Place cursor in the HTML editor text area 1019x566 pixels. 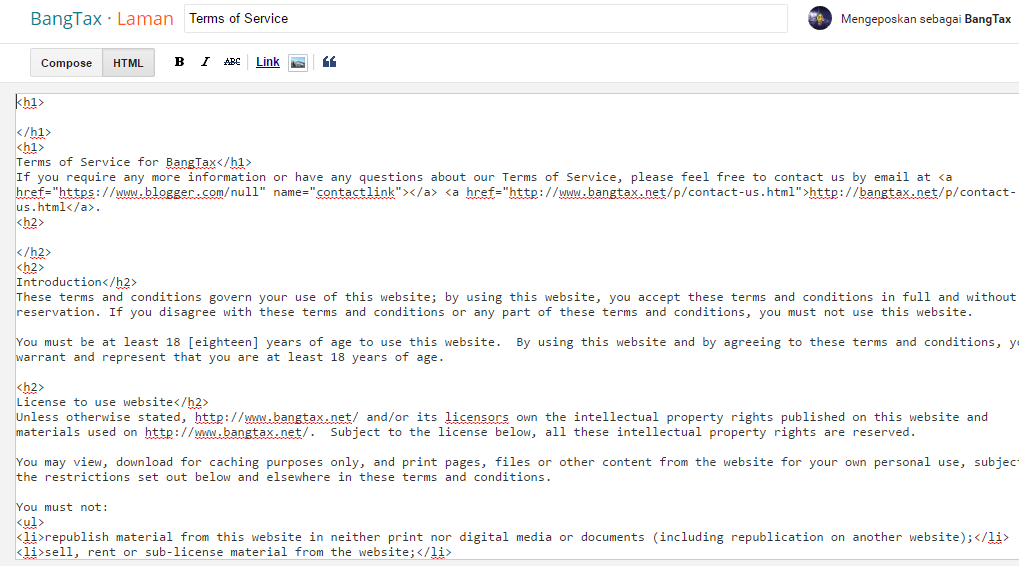517,326
